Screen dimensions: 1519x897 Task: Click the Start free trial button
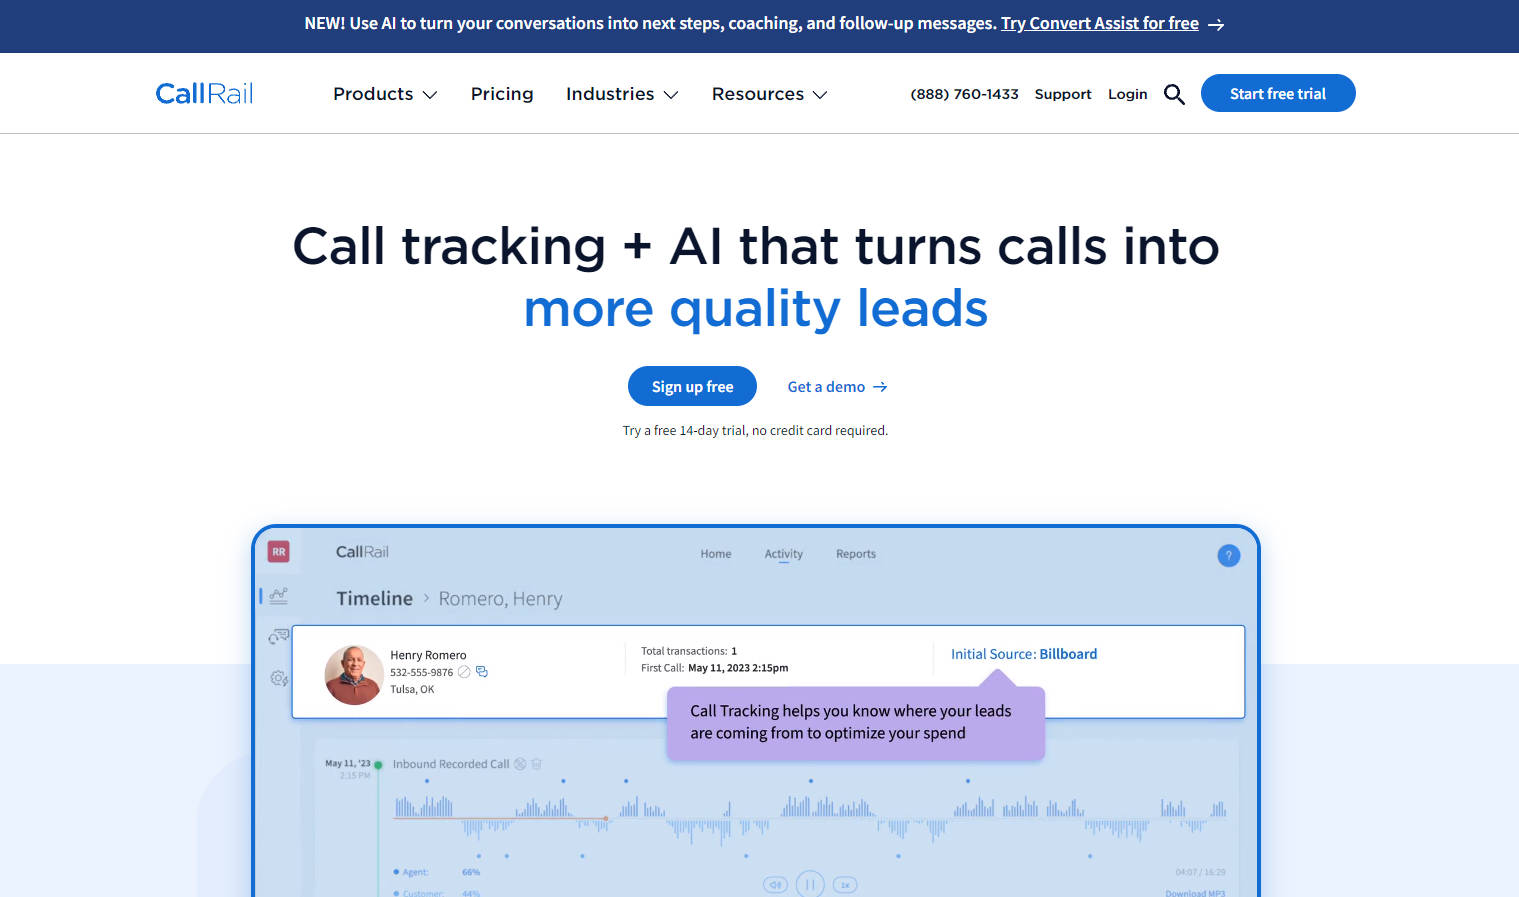coord(1277,94)
